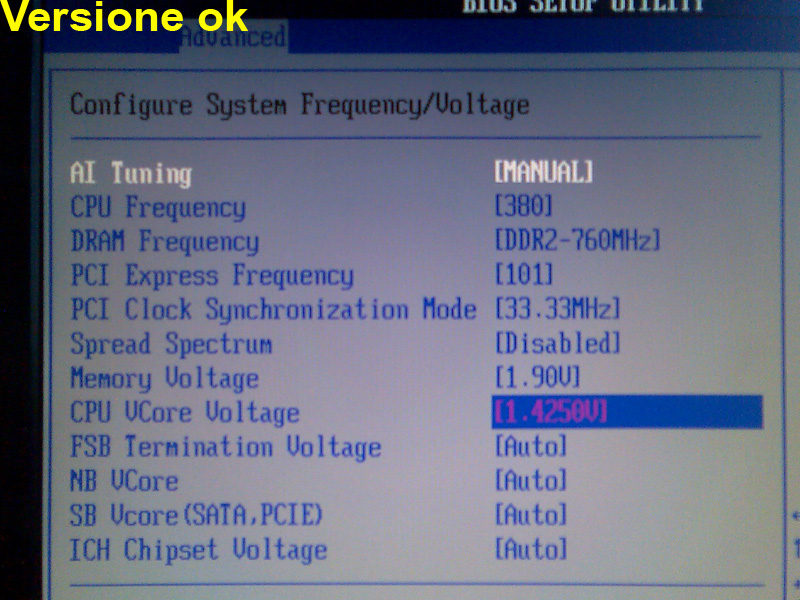Select the FSB Termination Voltage label

226,447
